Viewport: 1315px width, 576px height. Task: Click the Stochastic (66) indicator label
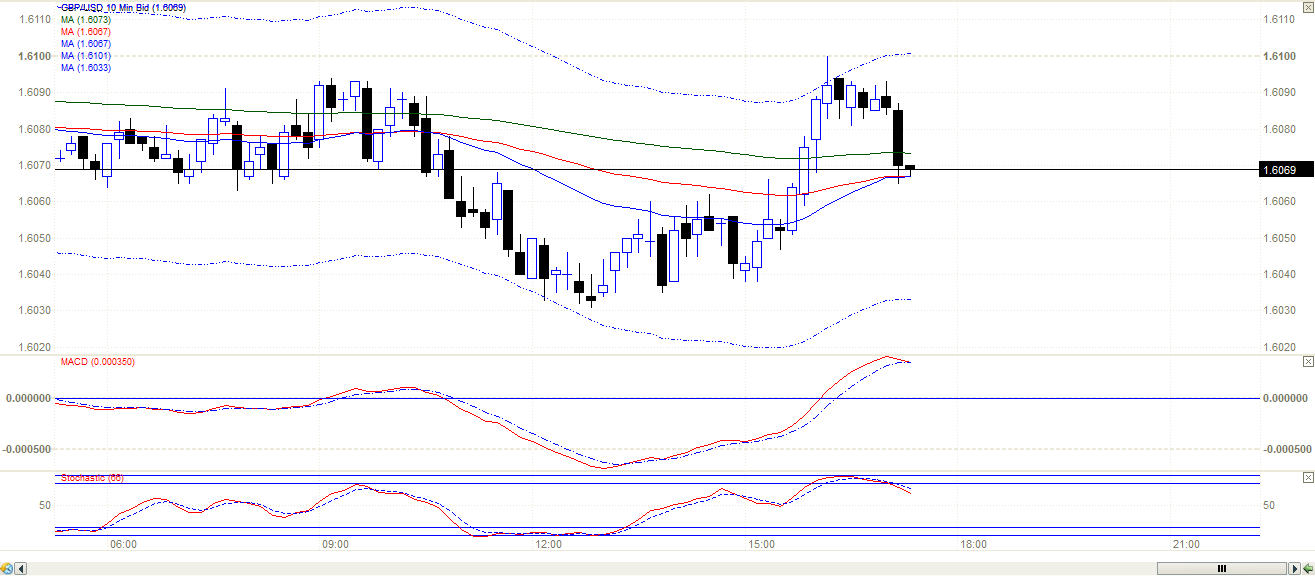pyautogui.click(x=93, y=477)
